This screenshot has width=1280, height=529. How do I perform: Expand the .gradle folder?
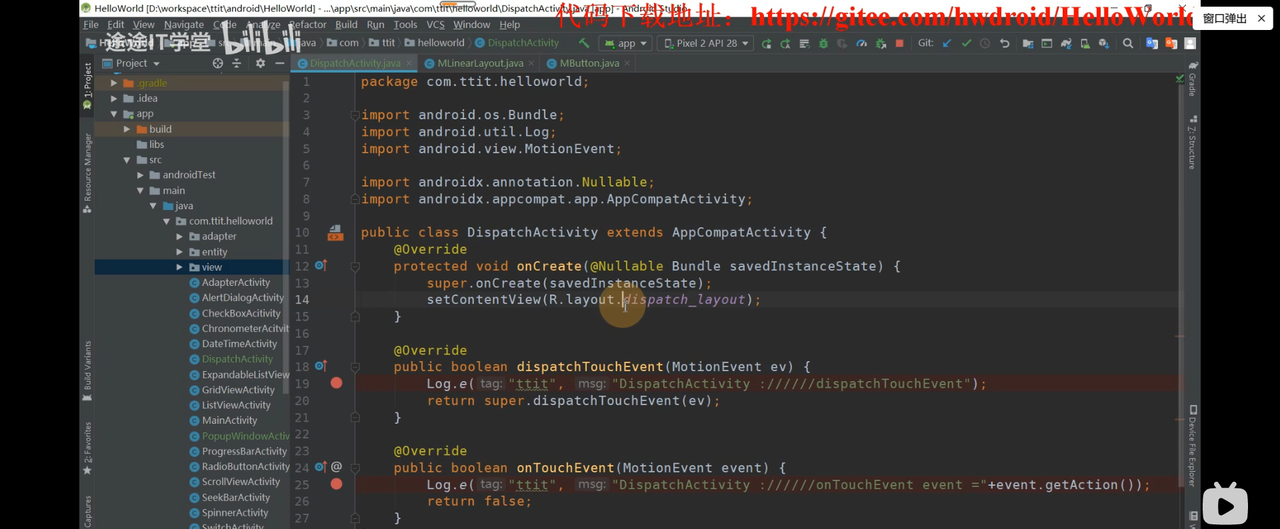click(x=114, y=83)
